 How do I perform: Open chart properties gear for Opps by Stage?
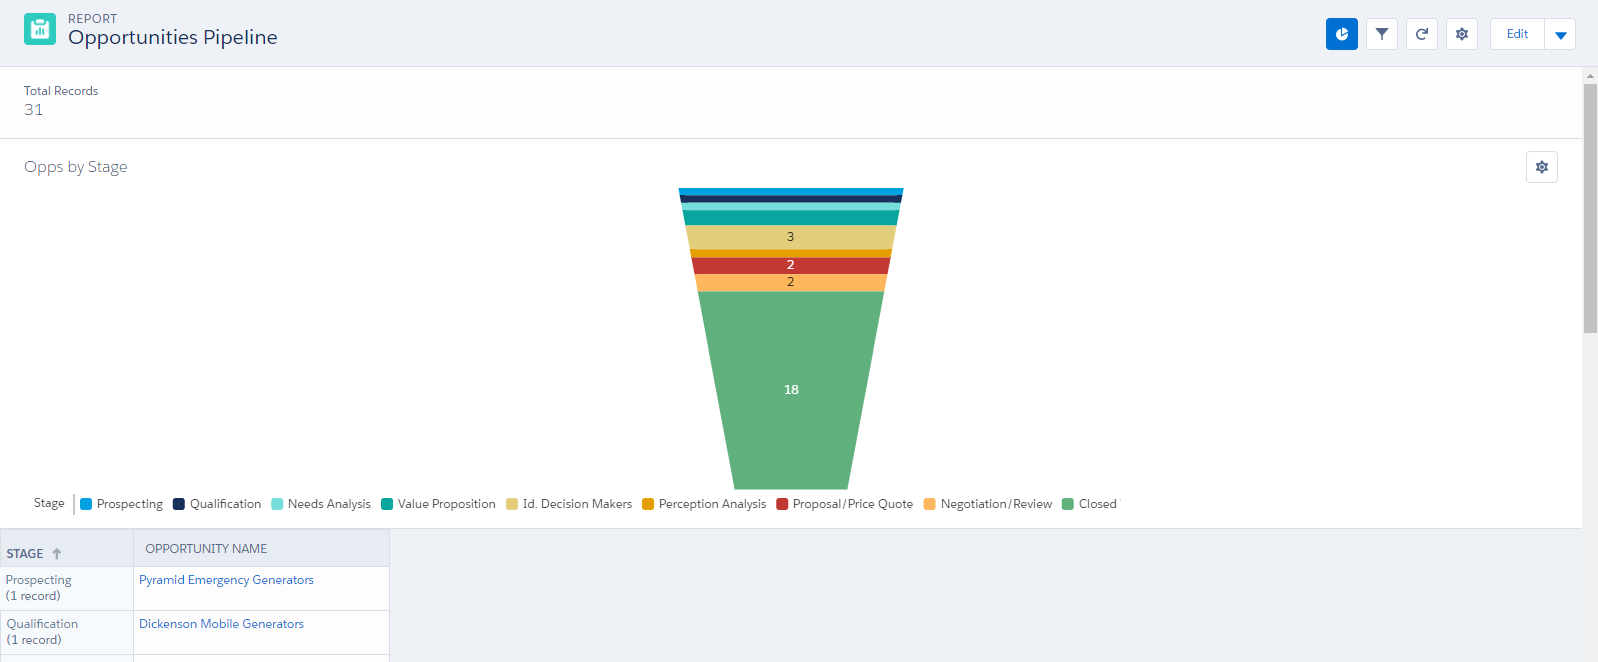coord(1541,167)
